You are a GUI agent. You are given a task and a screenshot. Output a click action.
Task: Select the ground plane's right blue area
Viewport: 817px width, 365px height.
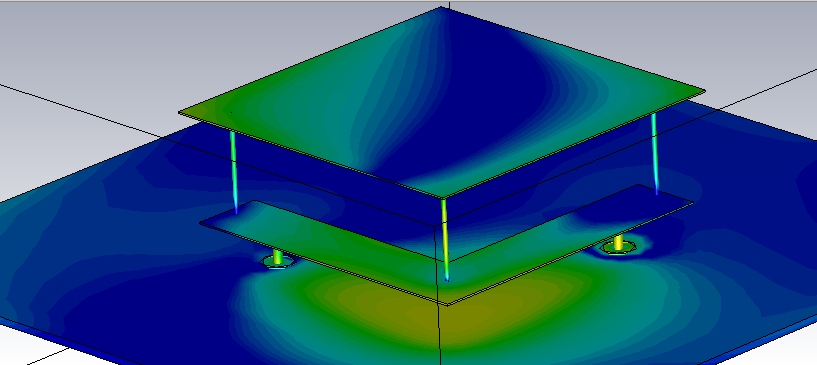click(756, 234)
